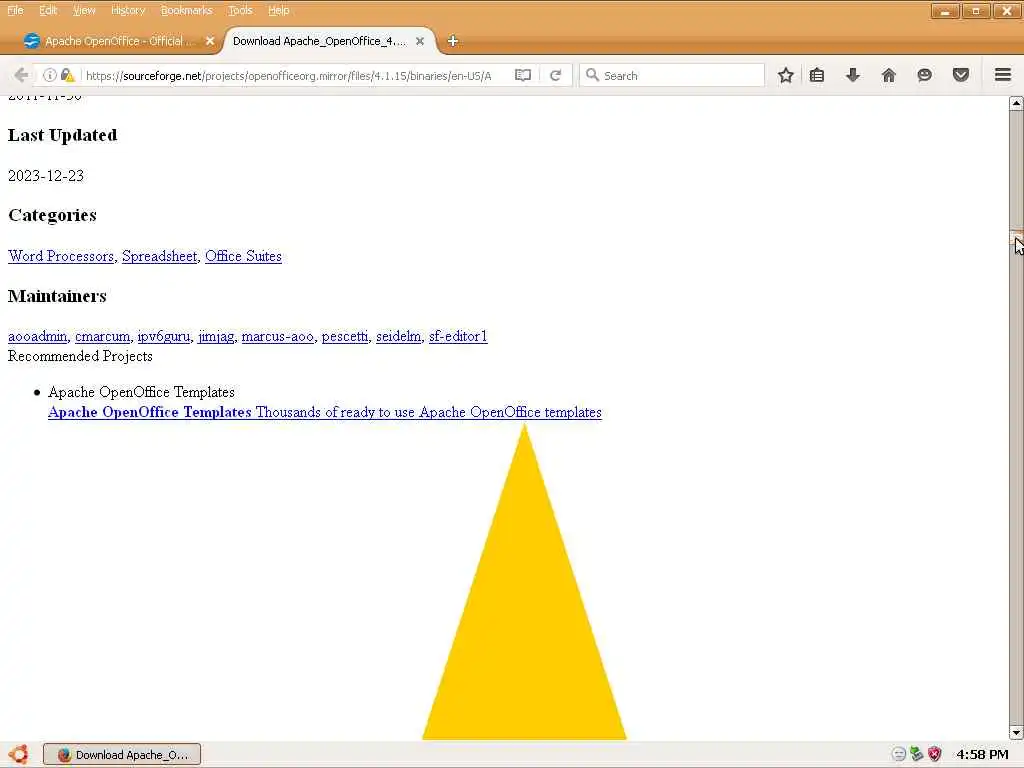This screenshot has height=768, width=1024.
Task: Click the start menu icon in taskbar
Action: tap(18, 754)
